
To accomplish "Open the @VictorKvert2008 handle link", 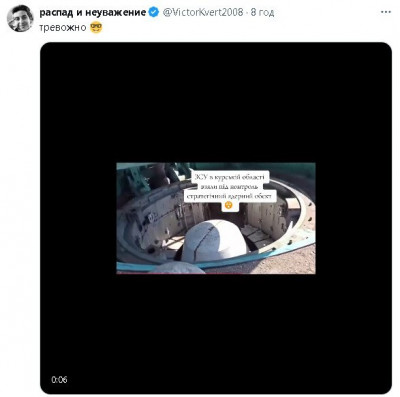I will coord(203,13).
